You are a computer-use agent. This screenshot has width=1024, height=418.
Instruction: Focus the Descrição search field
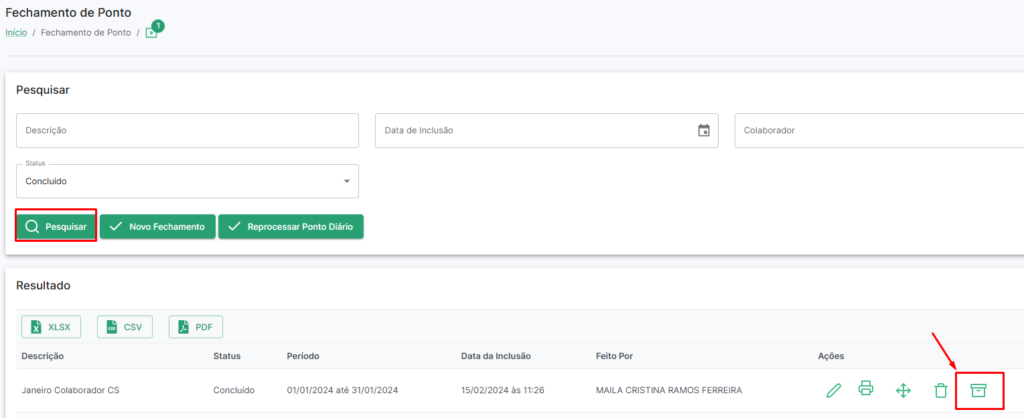pos(187,131)
